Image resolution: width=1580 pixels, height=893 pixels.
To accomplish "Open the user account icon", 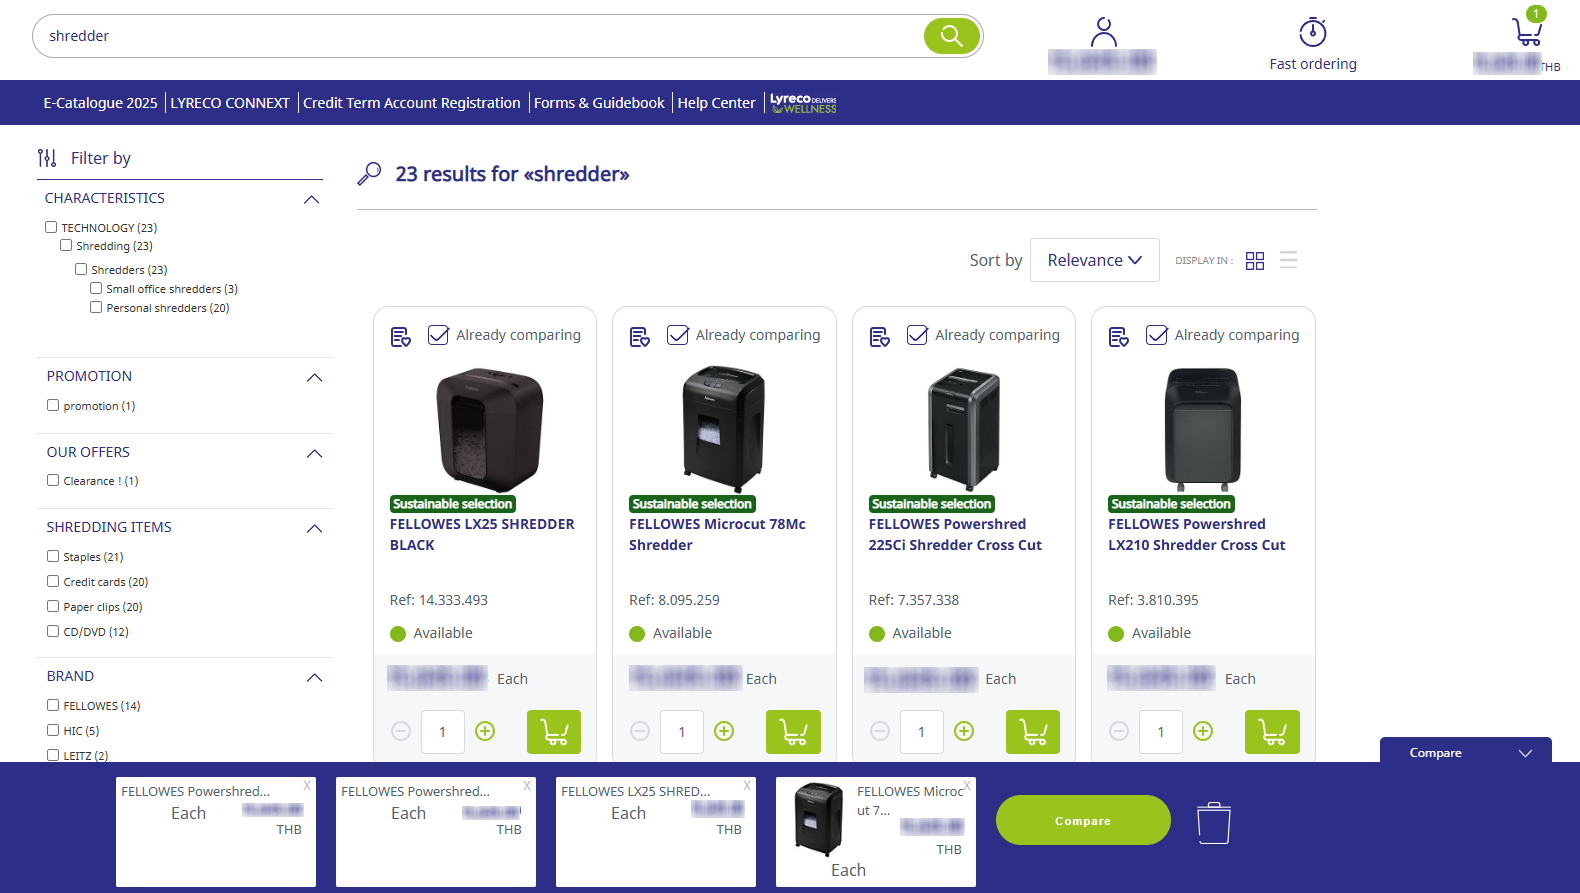I will pos(1103,32).
